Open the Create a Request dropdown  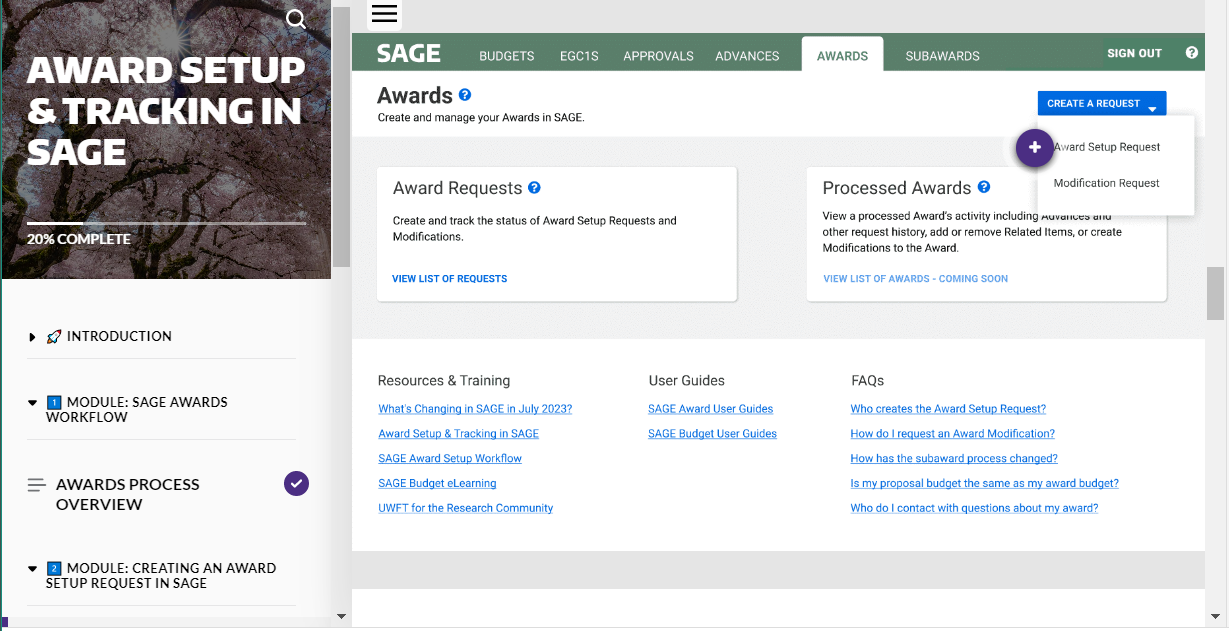[x=1101, y=104]
